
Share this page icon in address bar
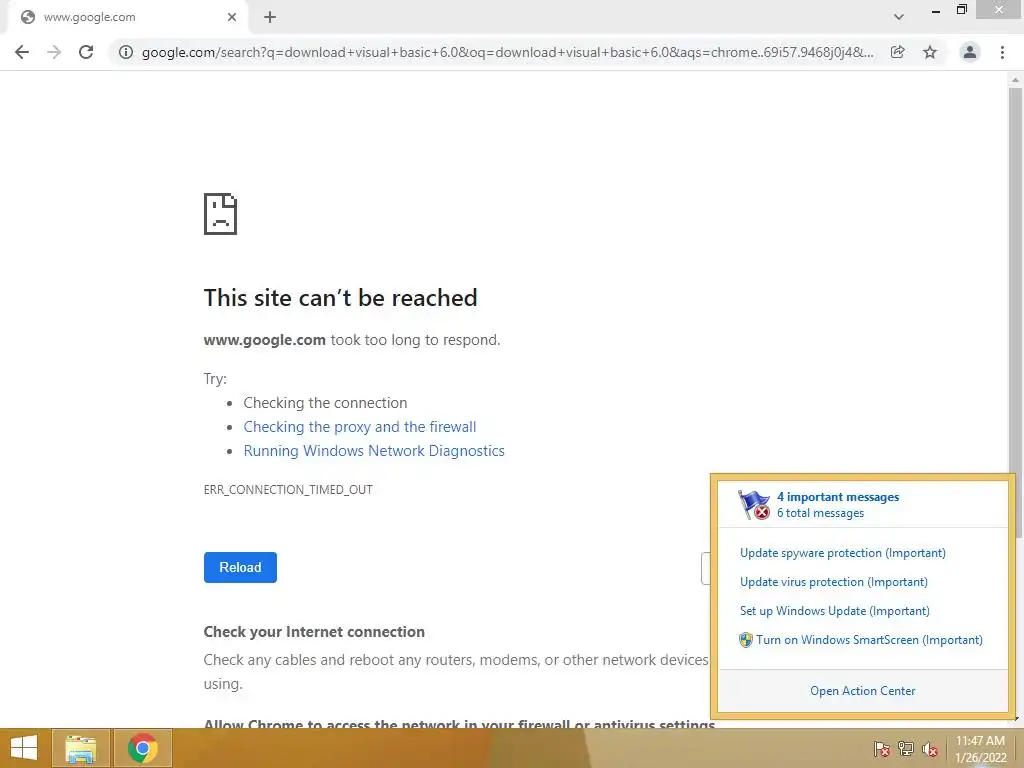[x=898, y=52]
